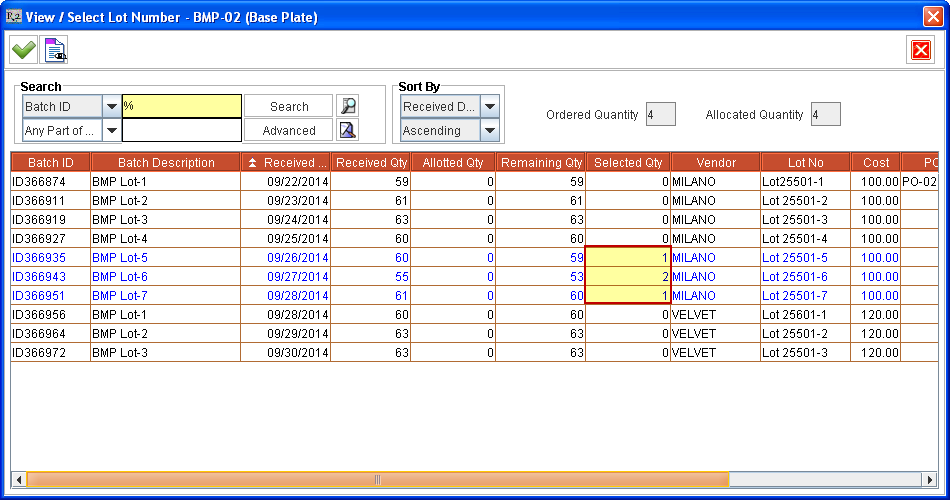This screenshot has height=500, width=950.
Task: Open the Ascending sort order dropdown
Action: coord(490,130)
